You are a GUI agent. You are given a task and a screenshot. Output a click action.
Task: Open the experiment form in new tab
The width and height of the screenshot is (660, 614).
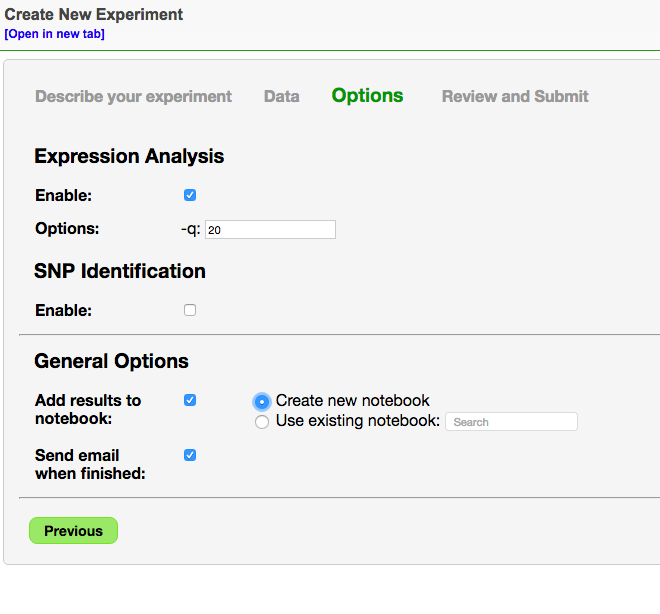tap(54, 34)
